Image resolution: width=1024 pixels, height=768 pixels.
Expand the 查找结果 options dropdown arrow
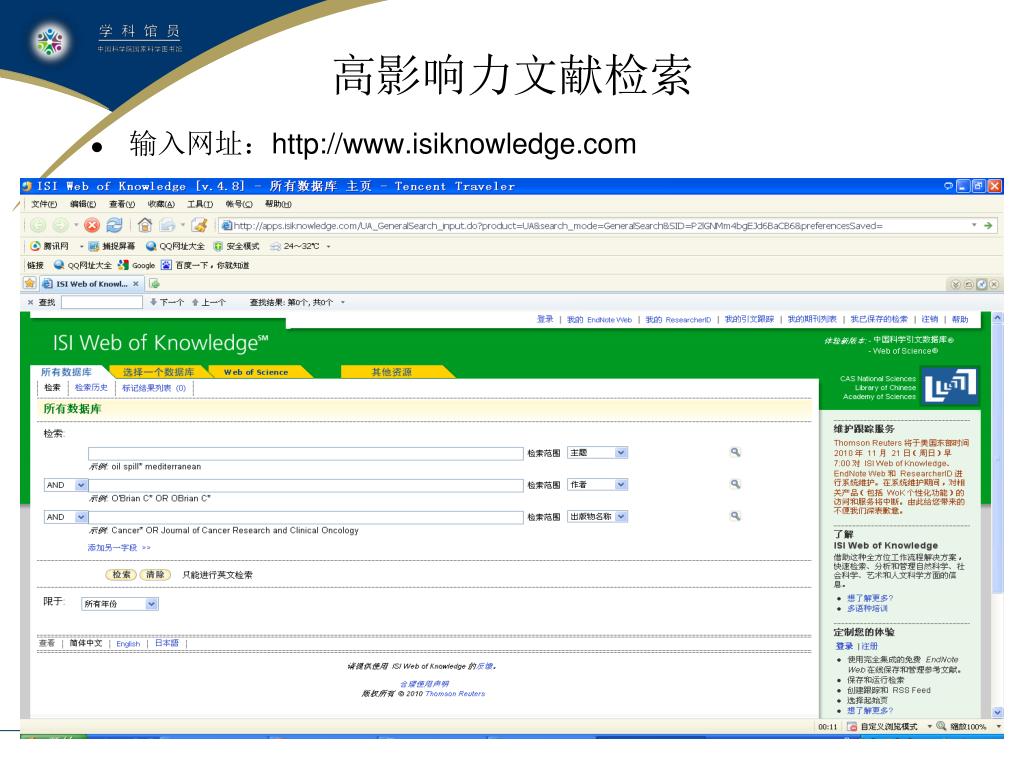(x=343, y=302)
